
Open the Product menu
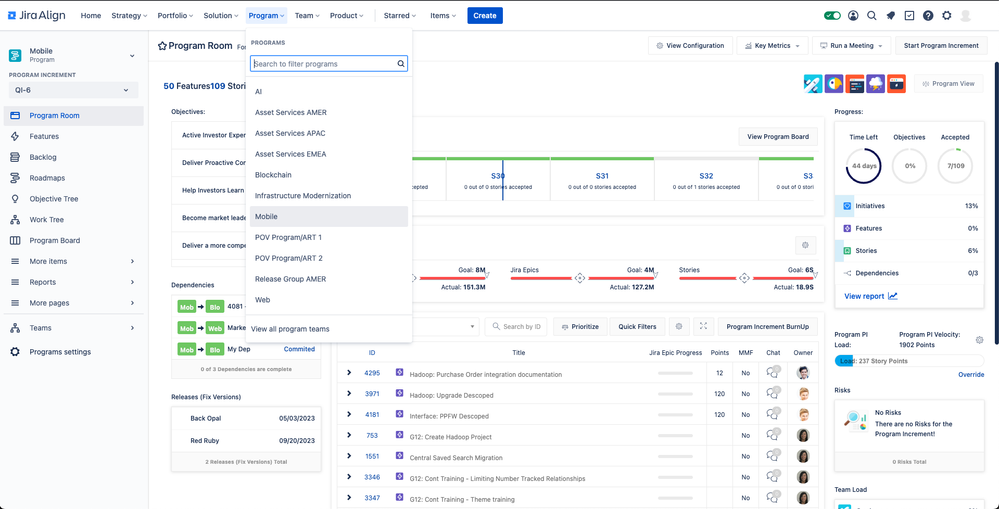347,16
